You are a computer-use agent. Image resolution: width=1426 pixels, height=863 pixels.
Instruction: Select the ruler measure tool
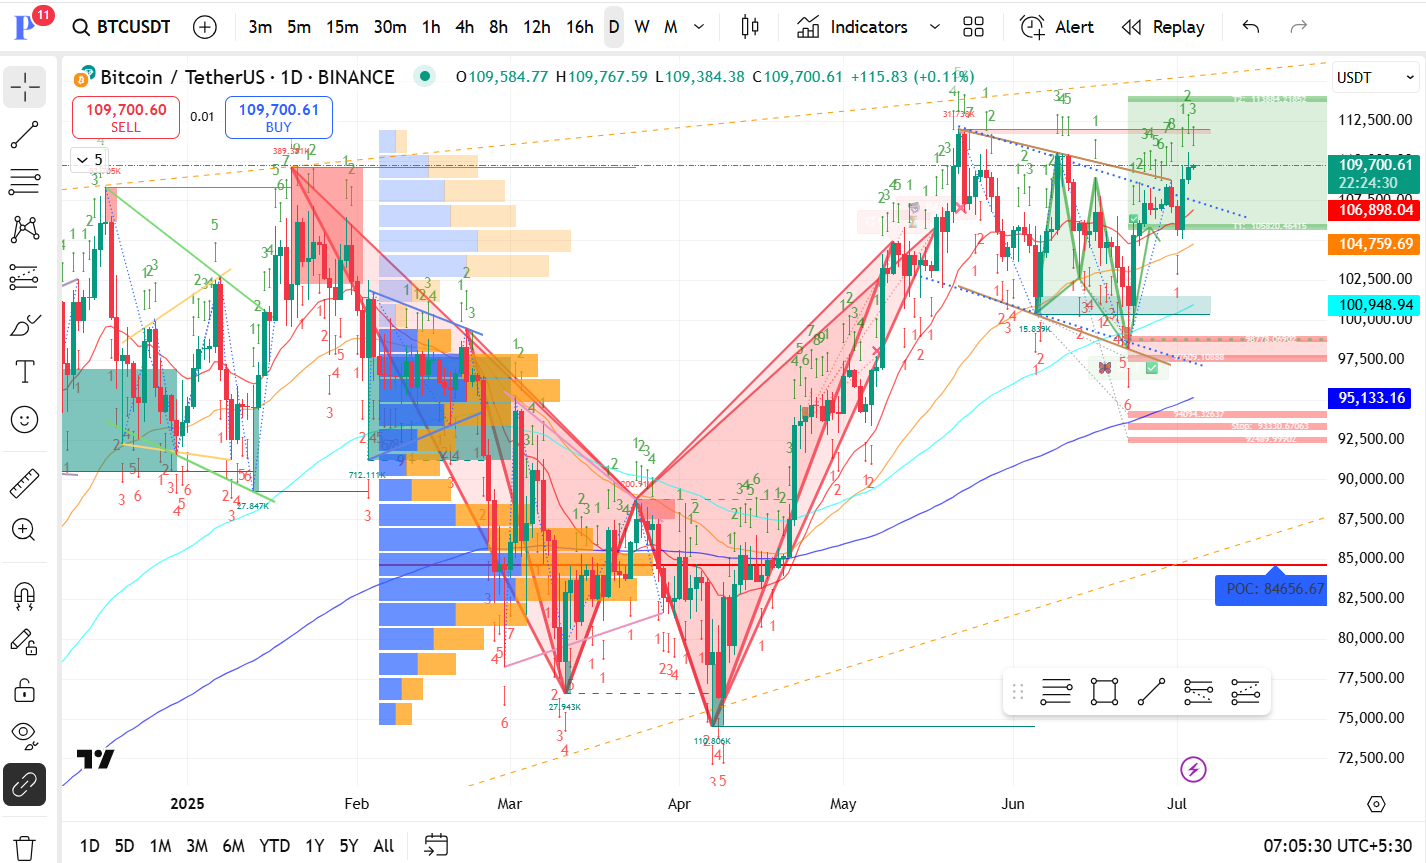(25, 484)
